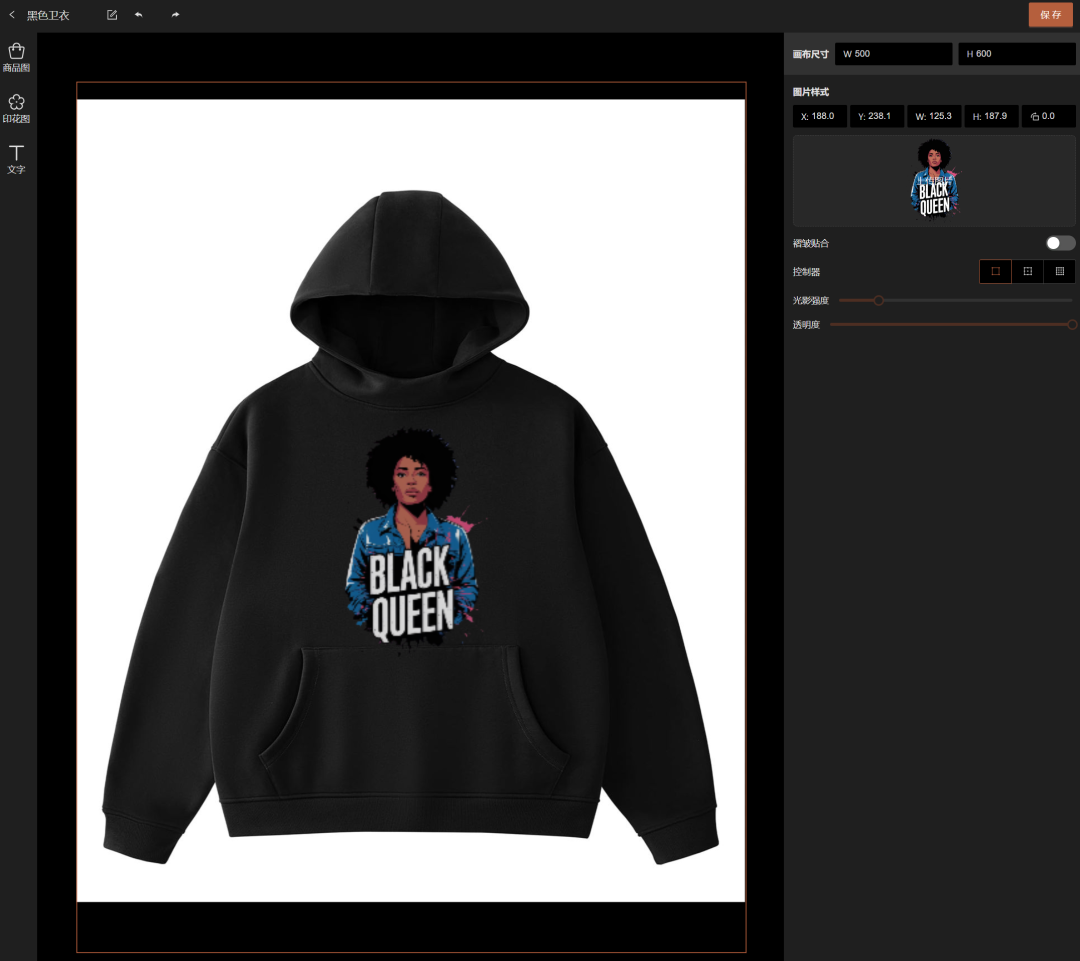Go back using the left arrow
Image resolution: width=1080 pixels, height=961 pixels.
12,14
